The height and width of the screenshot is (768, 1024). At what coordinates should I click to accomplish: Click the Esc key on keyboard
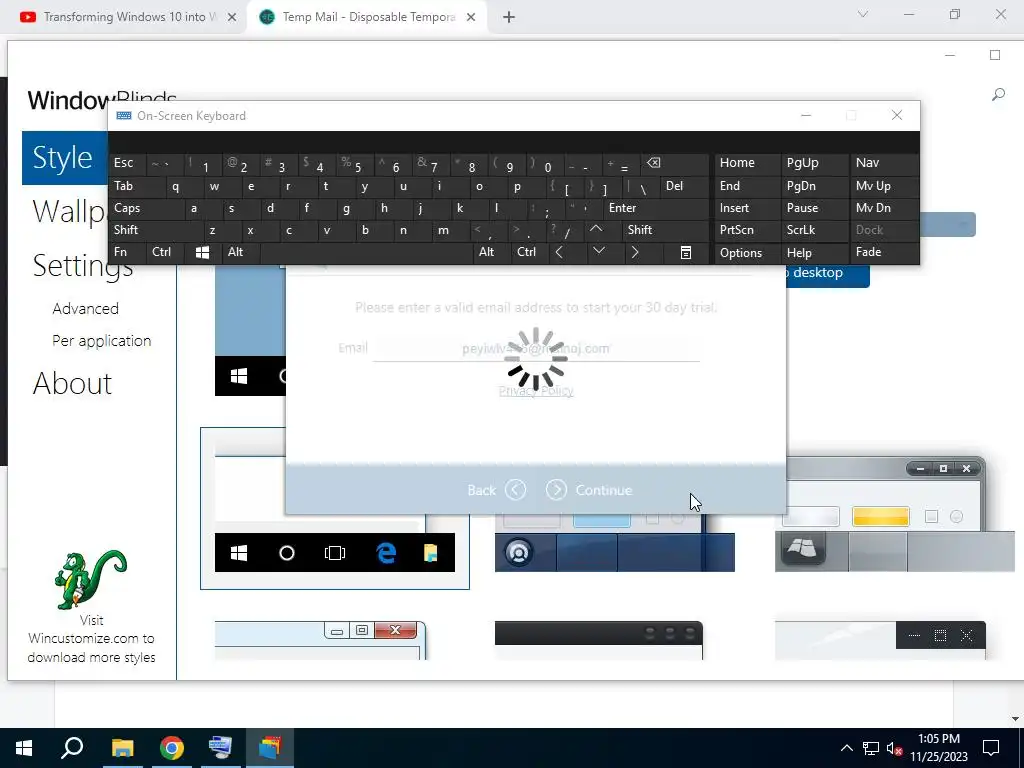pyautogui.click(x=127, y=163)
